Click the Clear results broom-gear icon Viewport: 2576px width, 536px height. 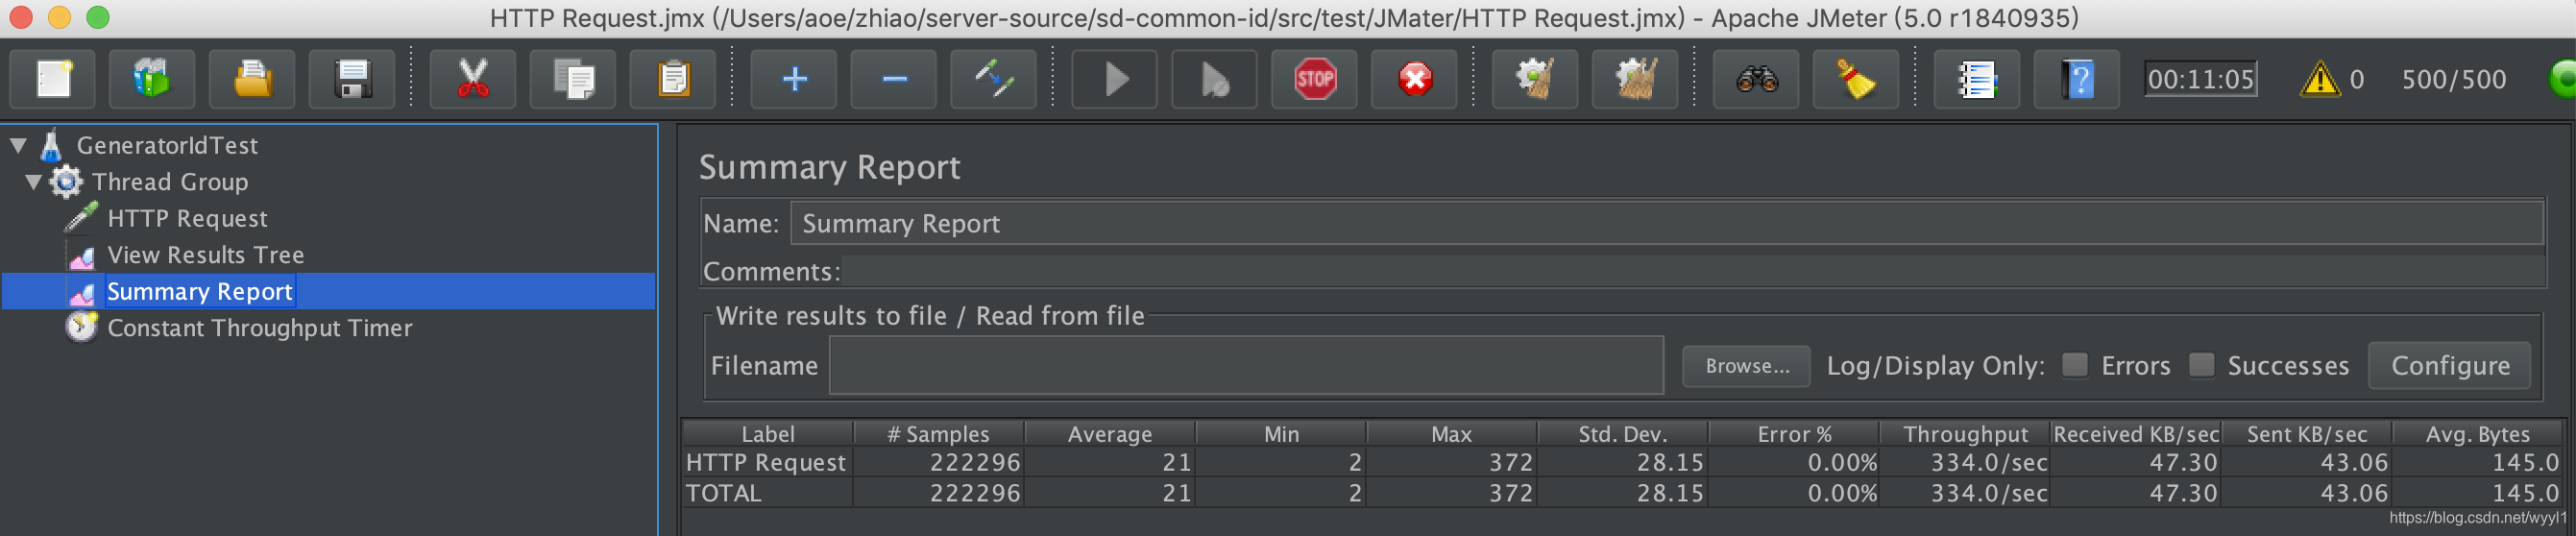click(1536, 79)
